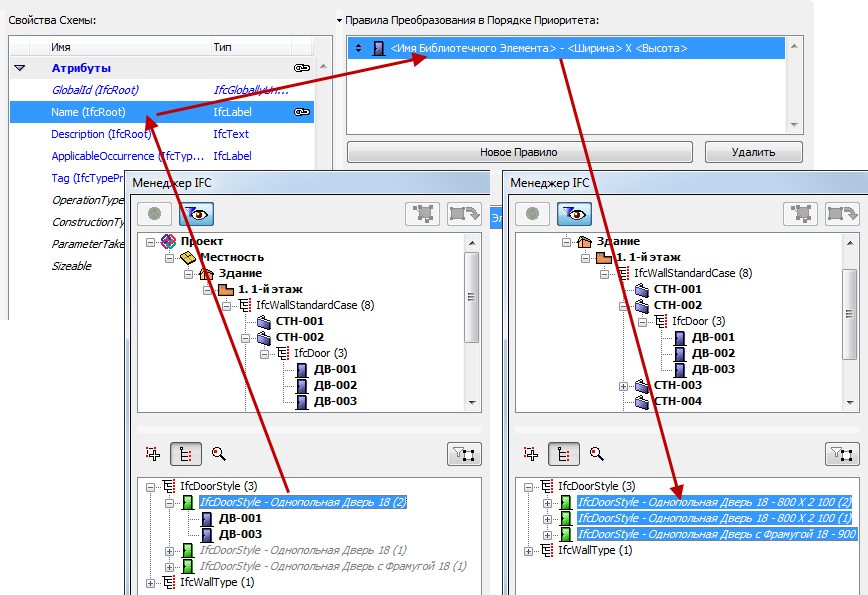Collapse IfcDoor (3) in left tree
Viewport: 868px width, 595px height.
point(265,354)
